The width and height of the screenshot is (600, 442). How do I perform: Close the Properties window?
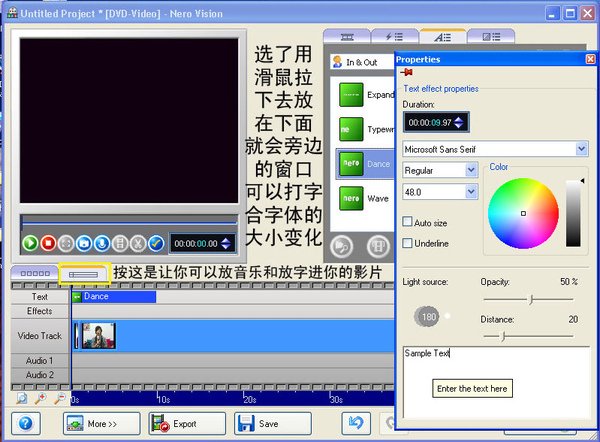pyautogui.click(x=590, y=59)
